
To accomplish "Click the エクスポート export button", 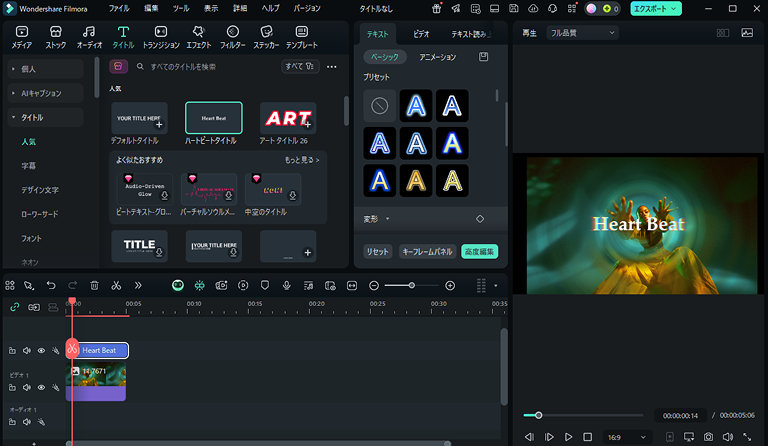I will pos(656,9).
